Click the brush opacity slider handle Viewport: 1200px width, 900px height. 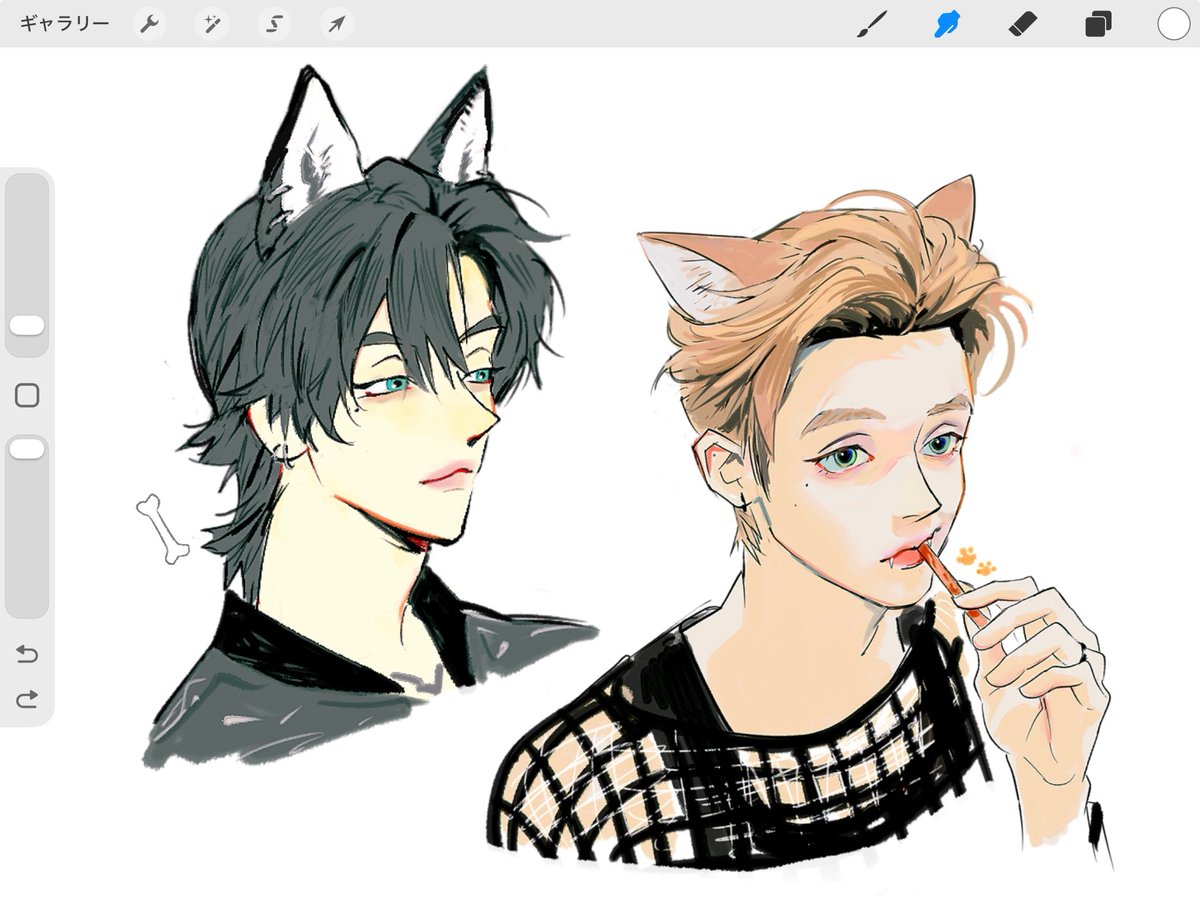click(x=27, y=449)
